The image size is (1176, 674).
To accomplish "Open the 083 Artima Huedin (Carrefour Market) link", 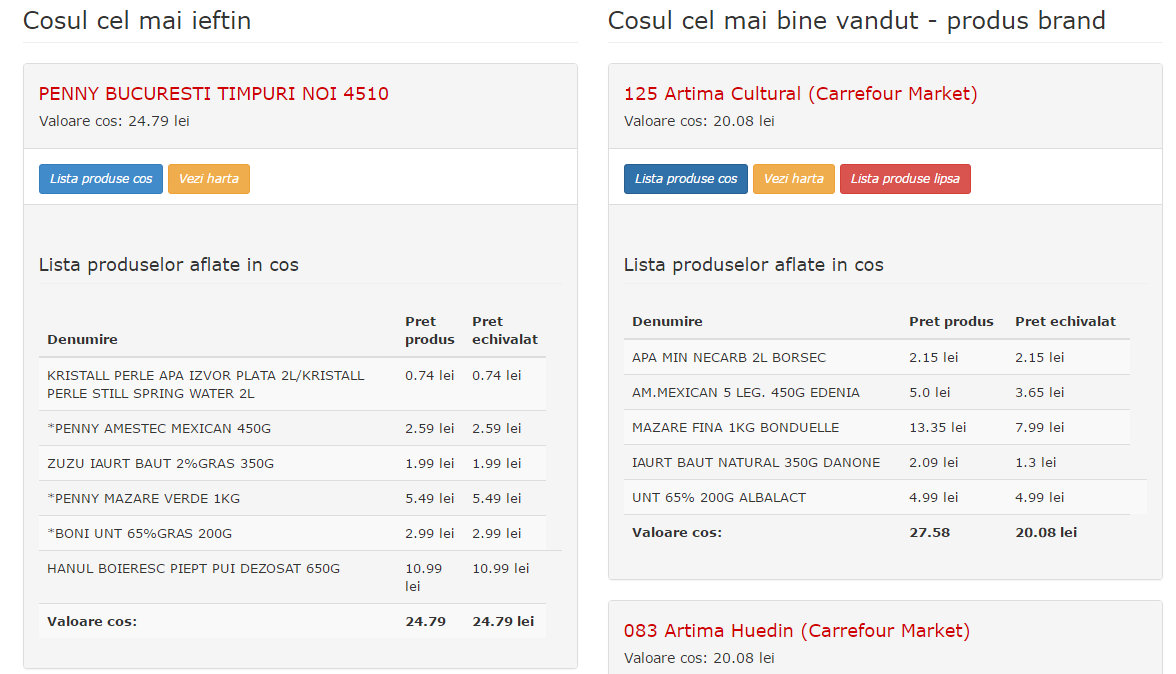I will (x=796, y=631).
